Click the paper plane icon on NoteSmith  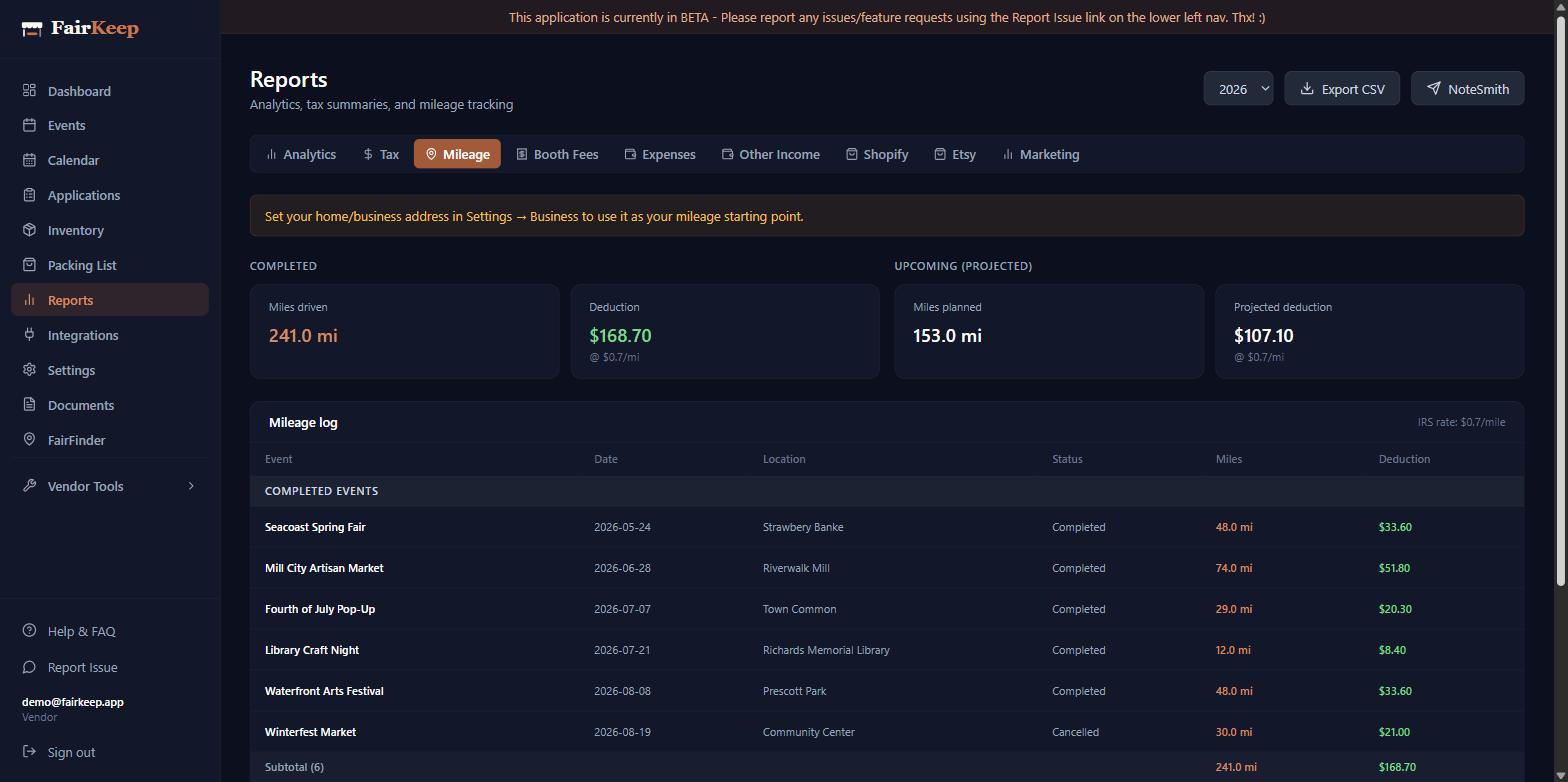[x=1433, y=88]
